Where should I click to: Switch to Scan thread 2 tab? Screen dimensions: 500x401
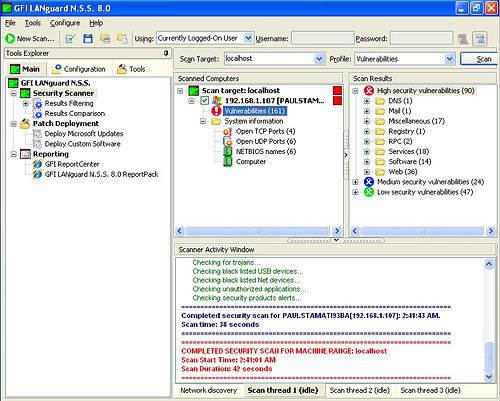[x=360, y=390]
